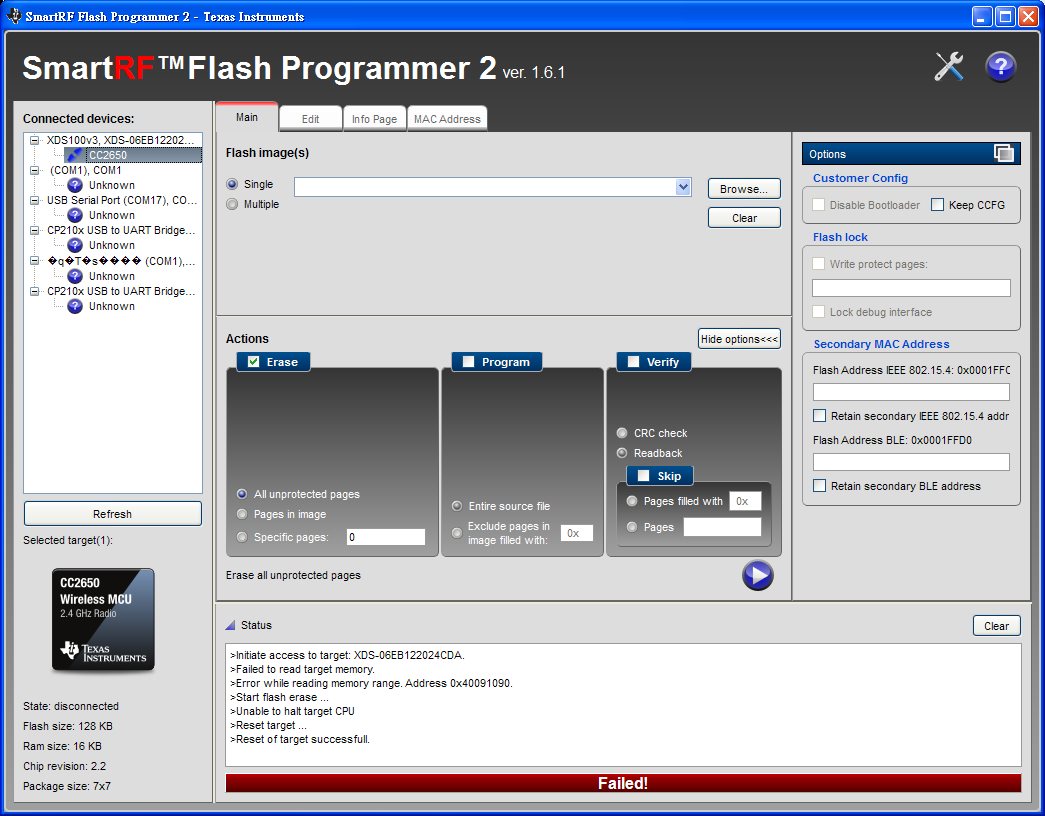1045x816 pixels.
Task: Check Retain secondary IEEE 802.15.4 address
Action: click(820, 416)
